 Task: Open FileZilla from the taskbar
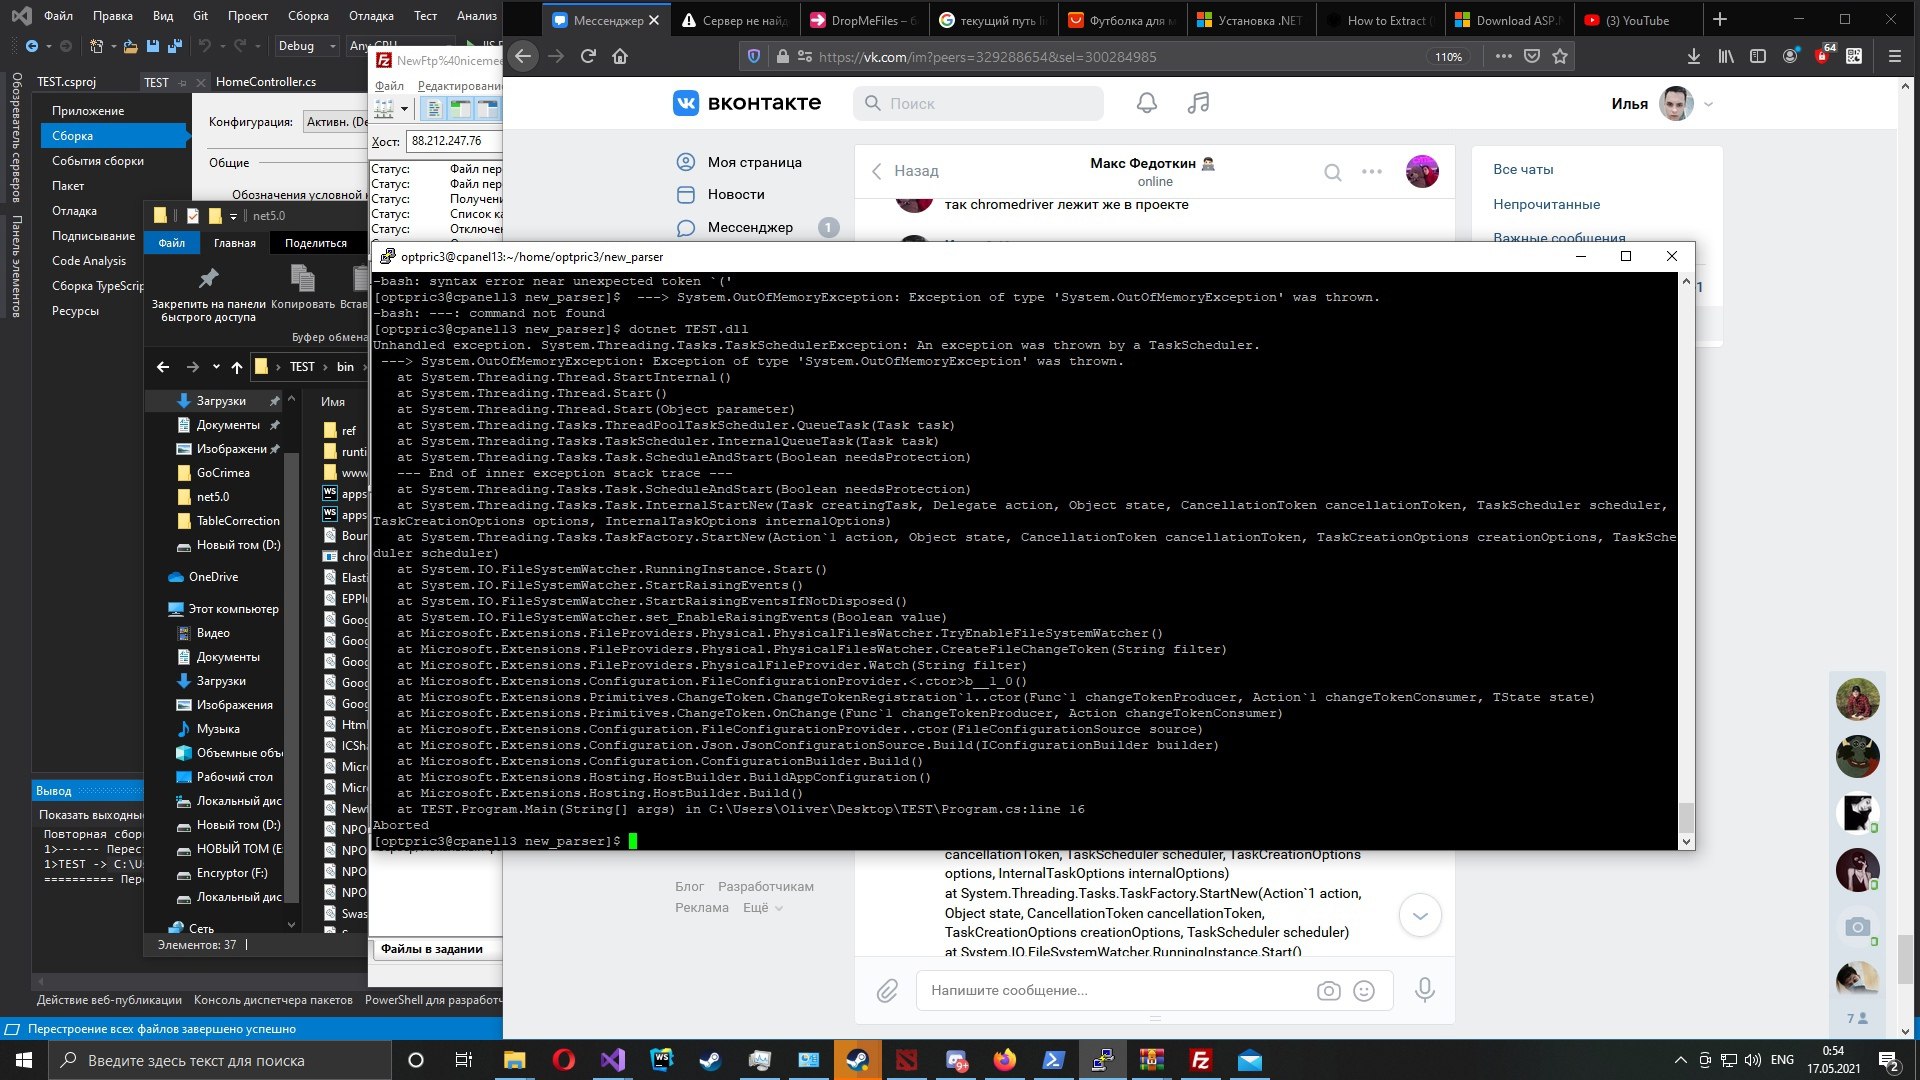coord(1201,1060)
